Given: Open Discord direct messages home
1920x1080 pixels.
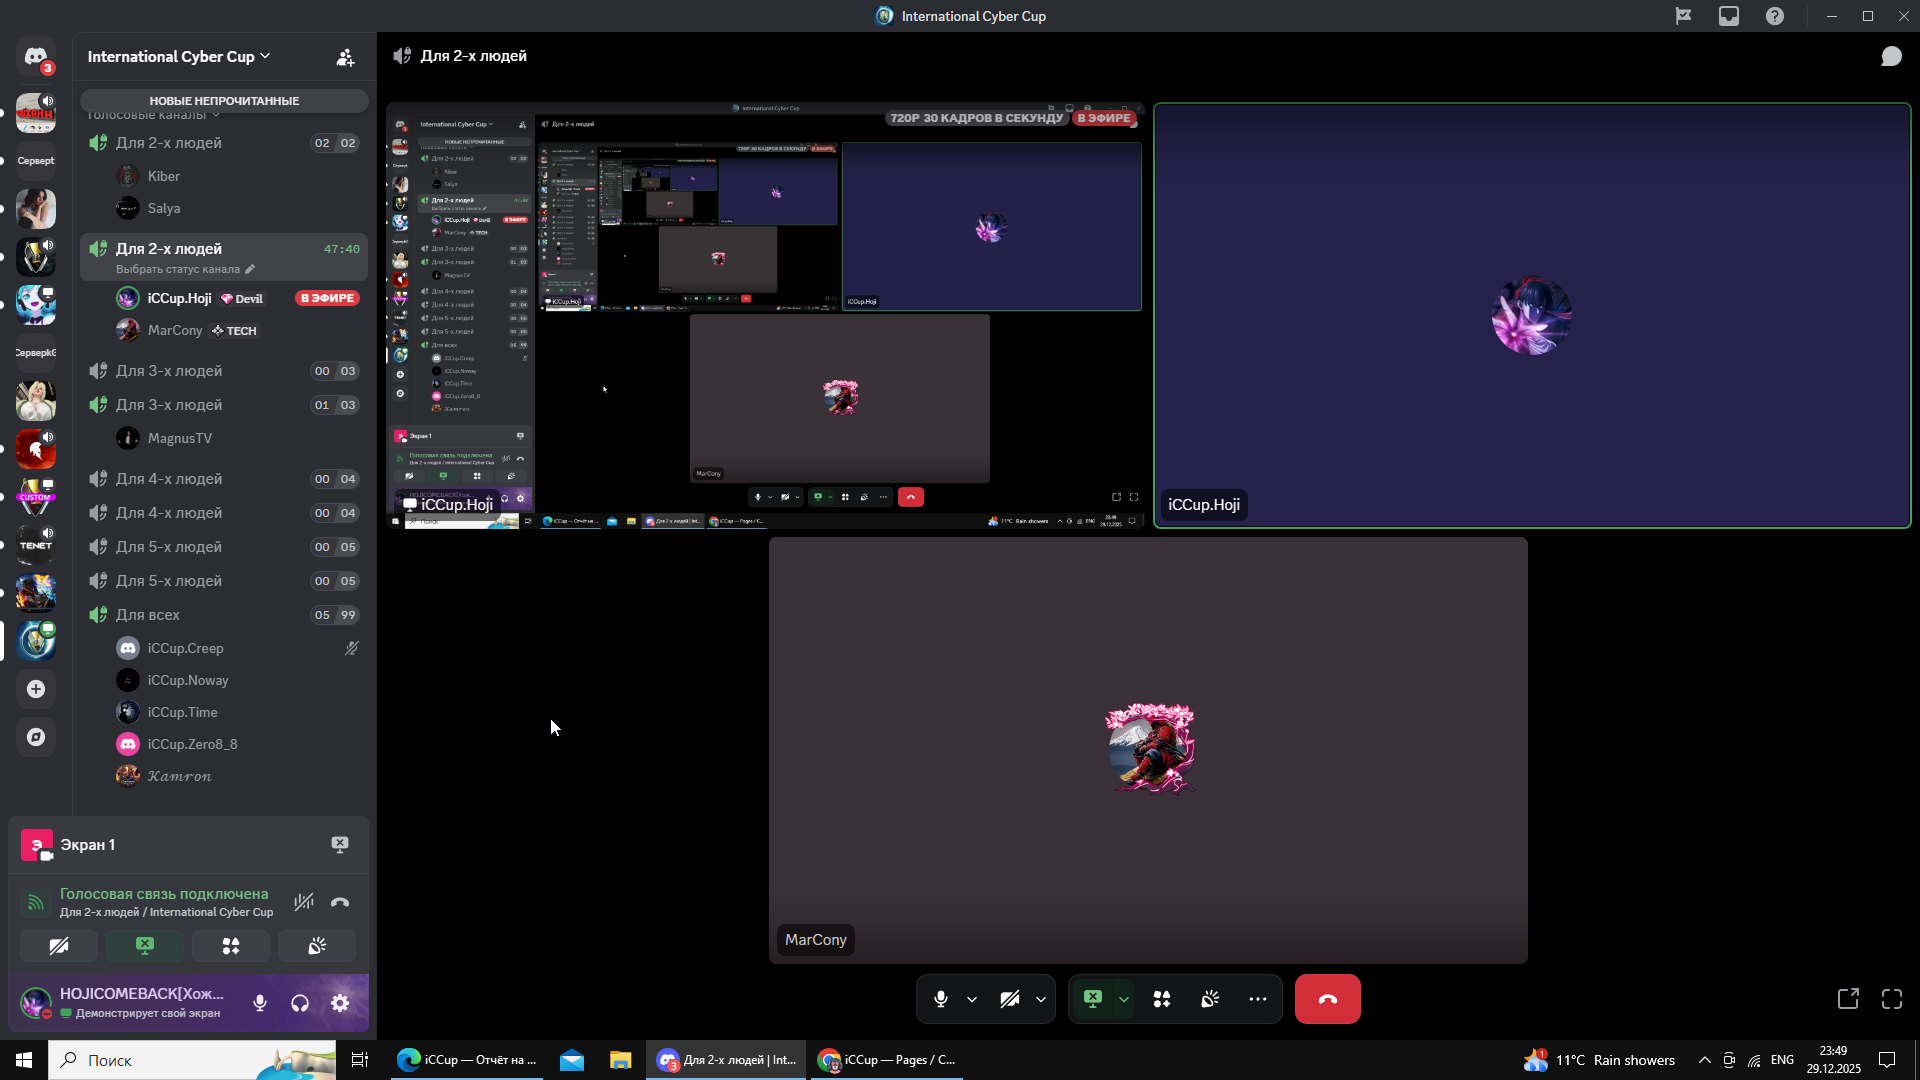Looking at the screenshot, I should click(36, 57).
